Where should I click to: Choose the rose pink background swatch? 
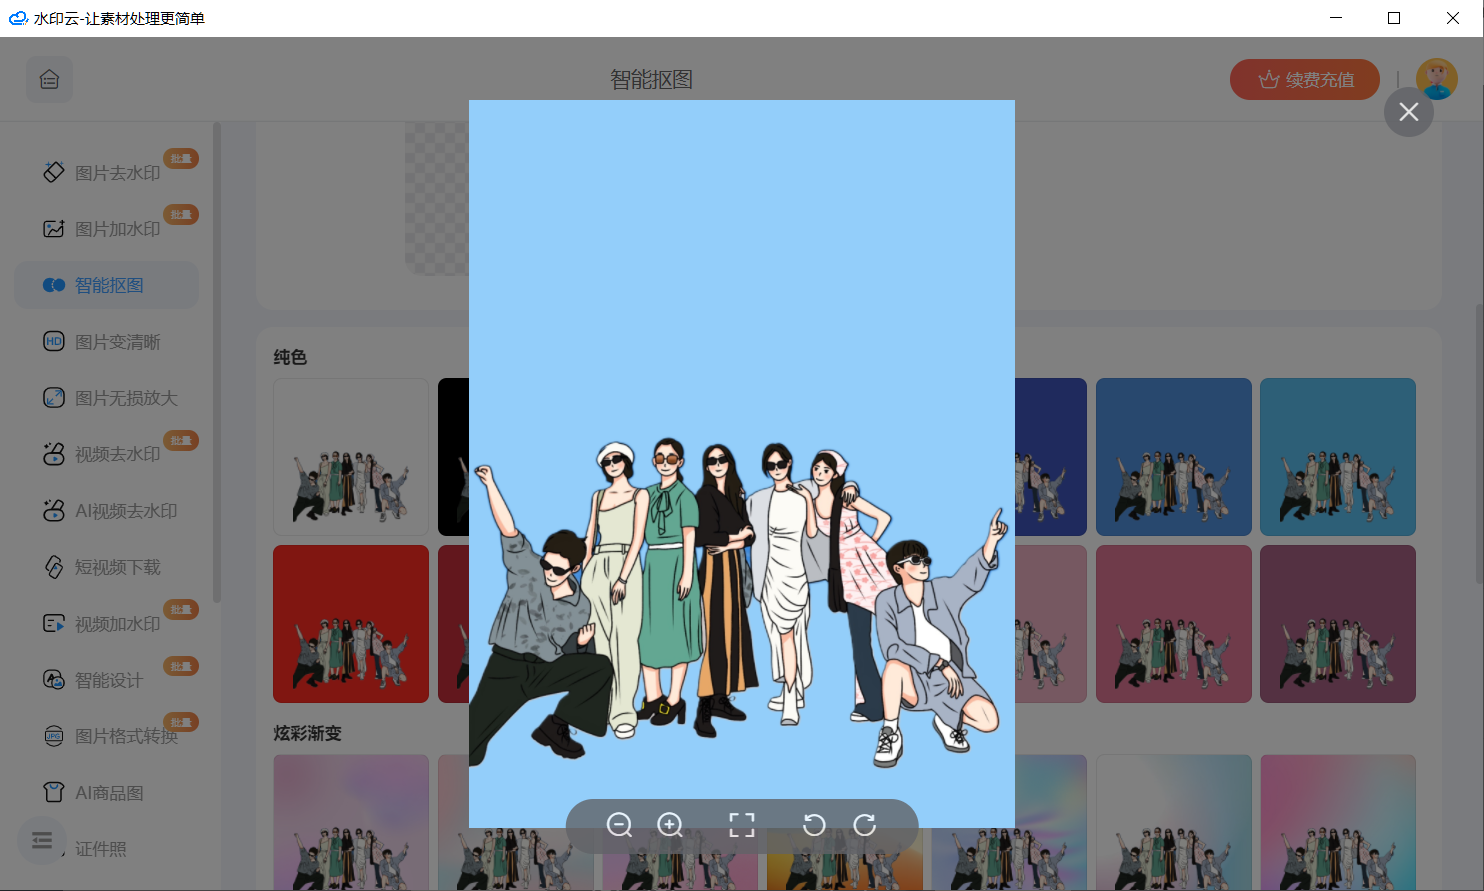point(1174,624)
